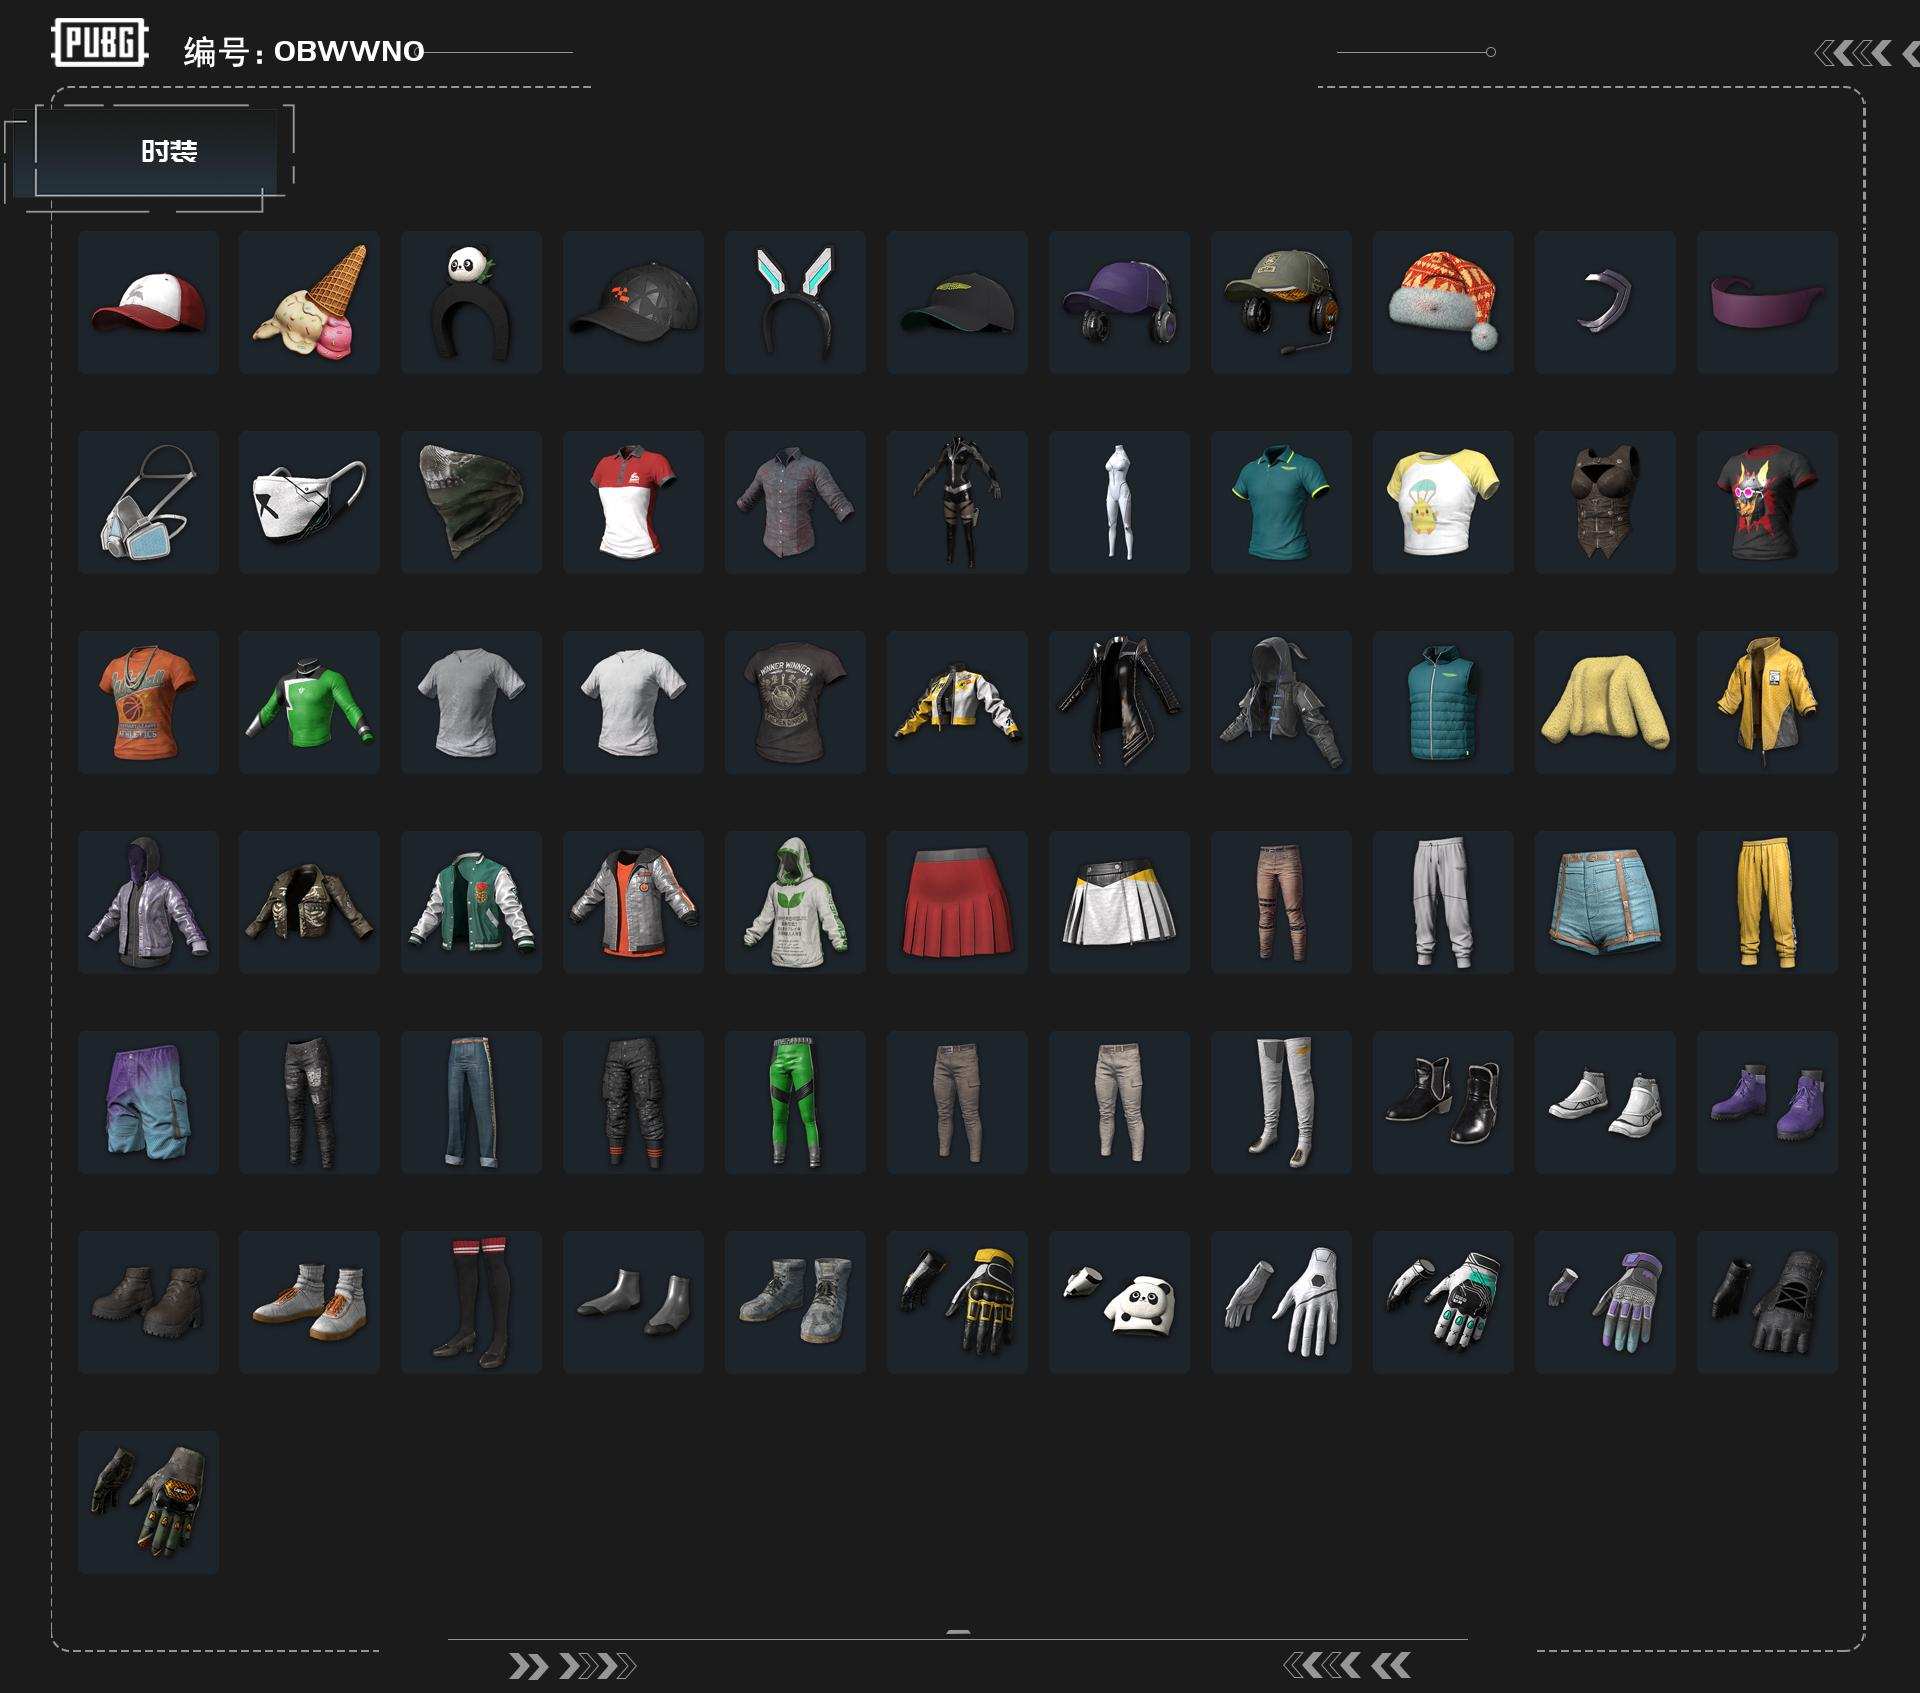Select the gas mask with blue filter
Screen dimensions: 1920x1693
(x=148, y=502)
